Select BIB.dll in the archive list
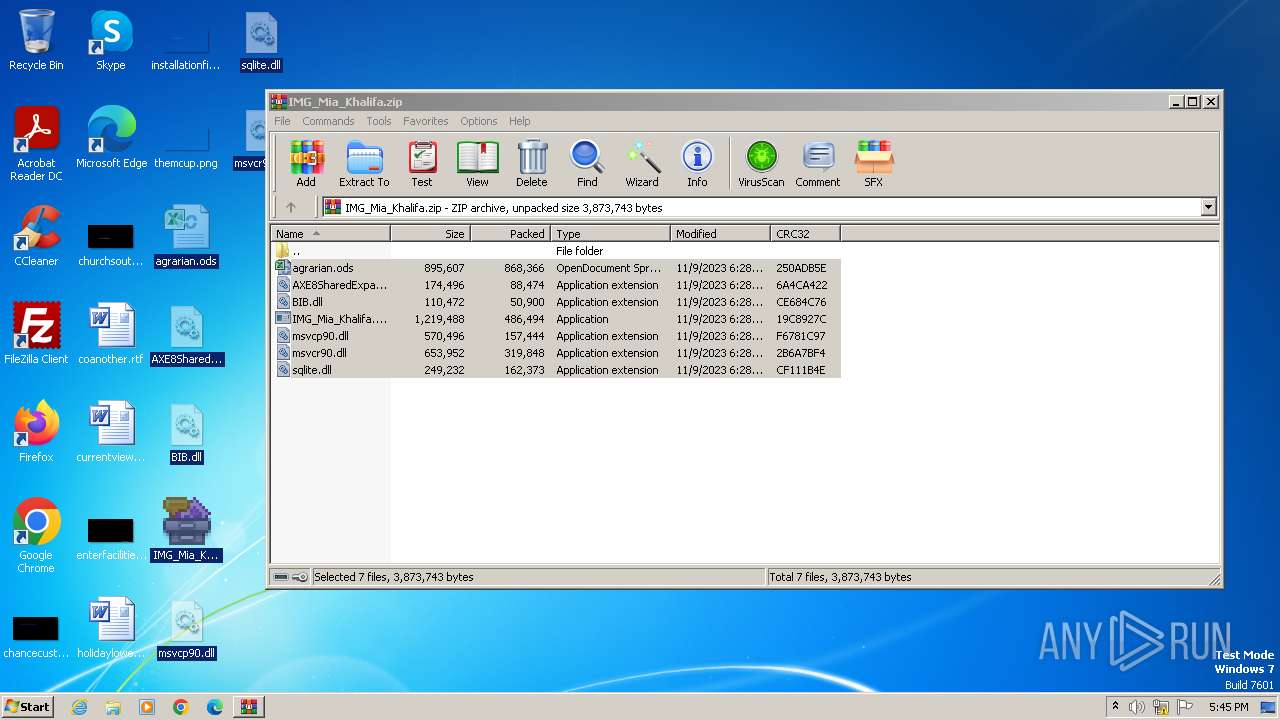Image resolution: width=1280 pixels, height=720 pixels. tap(555, 302)
